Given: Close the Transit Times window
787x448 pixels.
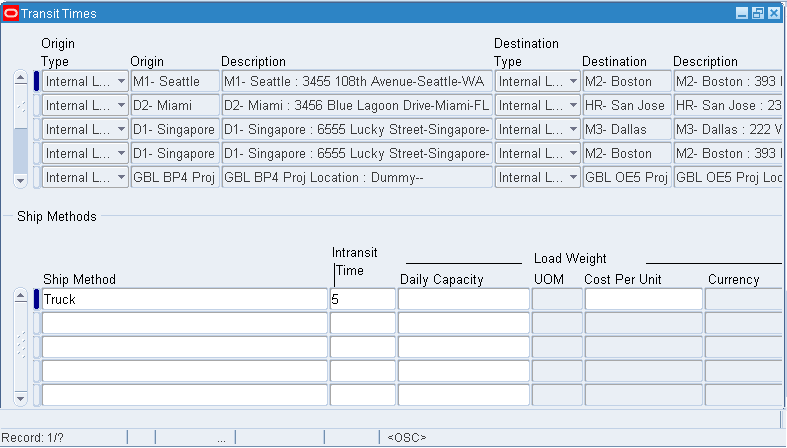Looking at the screenshot, I should (774, 14).
